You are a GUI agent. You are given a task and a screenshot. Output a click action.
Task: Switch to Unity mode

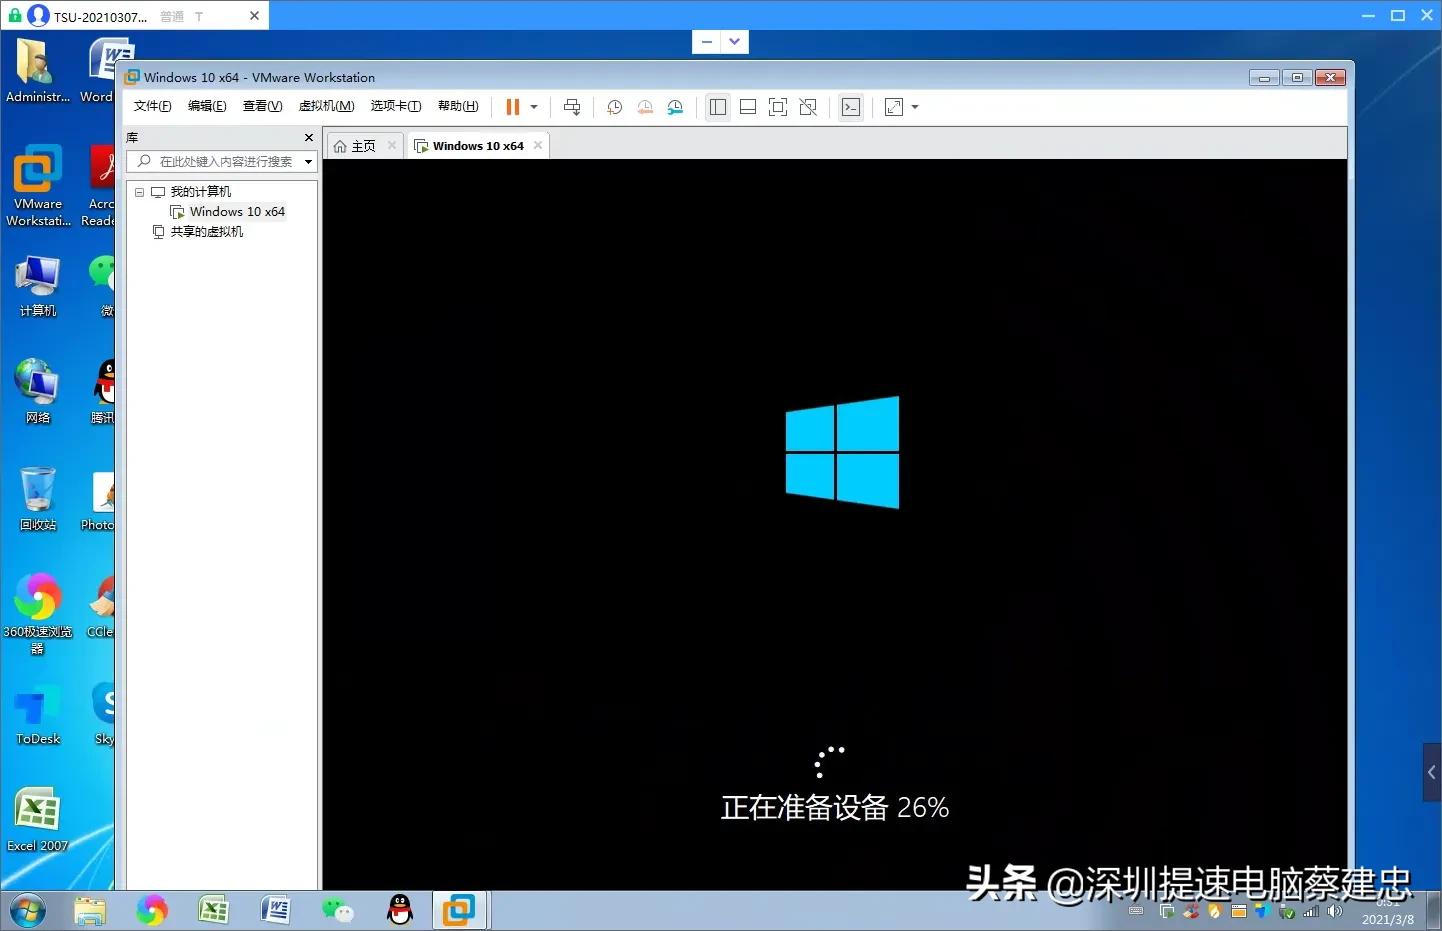808,107
